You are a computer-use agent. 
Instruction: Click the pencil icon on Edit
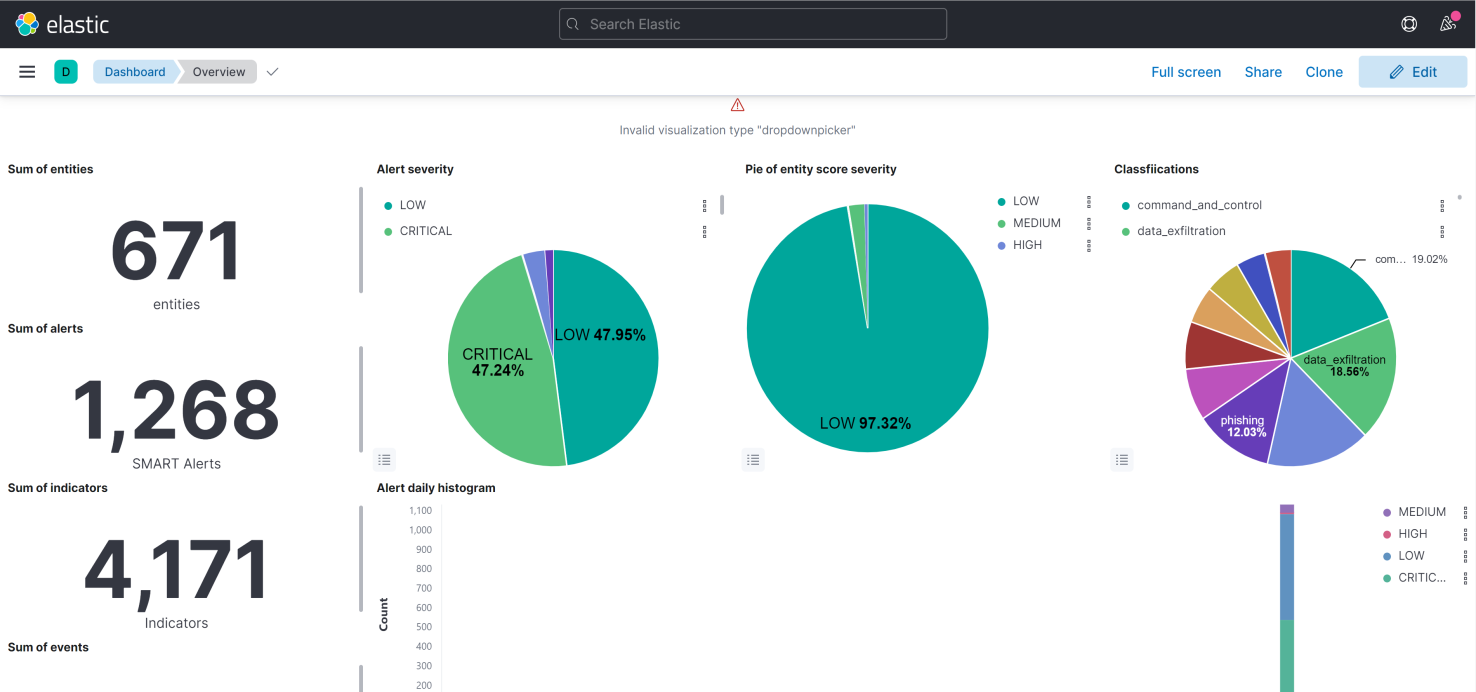coord(1397,72)
